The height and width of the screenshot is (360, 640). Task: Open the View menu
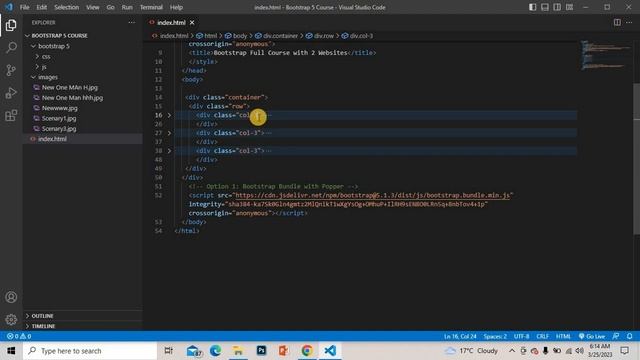click(x=93, y=7)
